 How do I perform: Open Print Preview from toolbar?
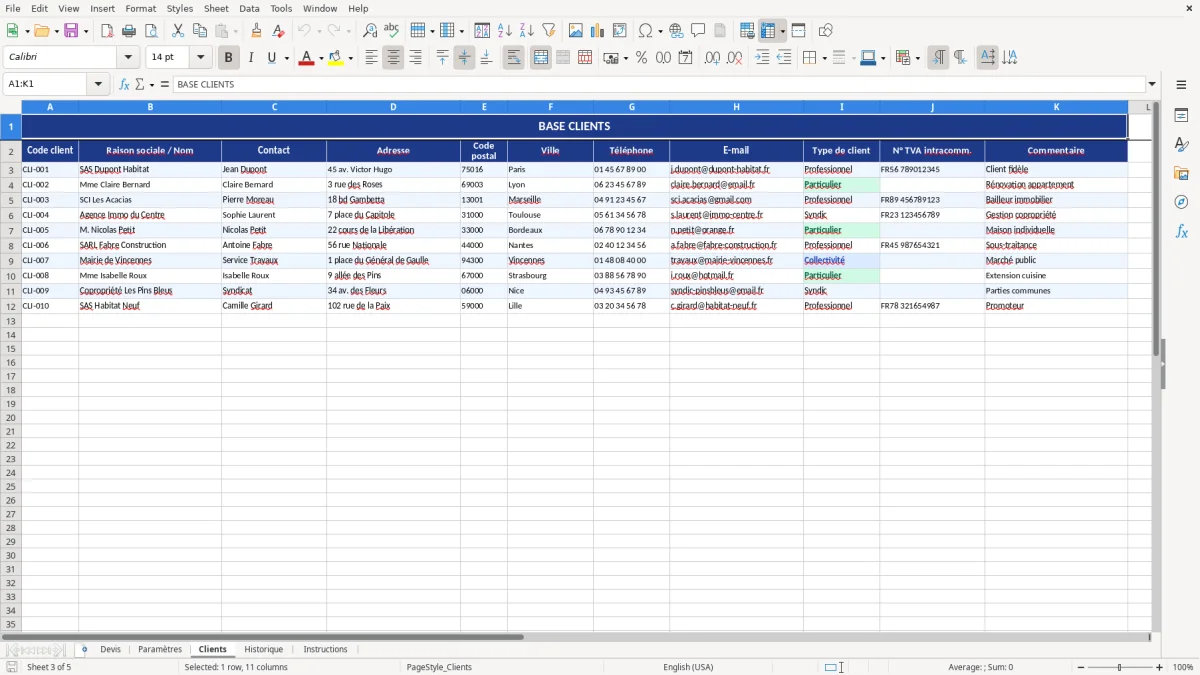click(x=151, y=31)
